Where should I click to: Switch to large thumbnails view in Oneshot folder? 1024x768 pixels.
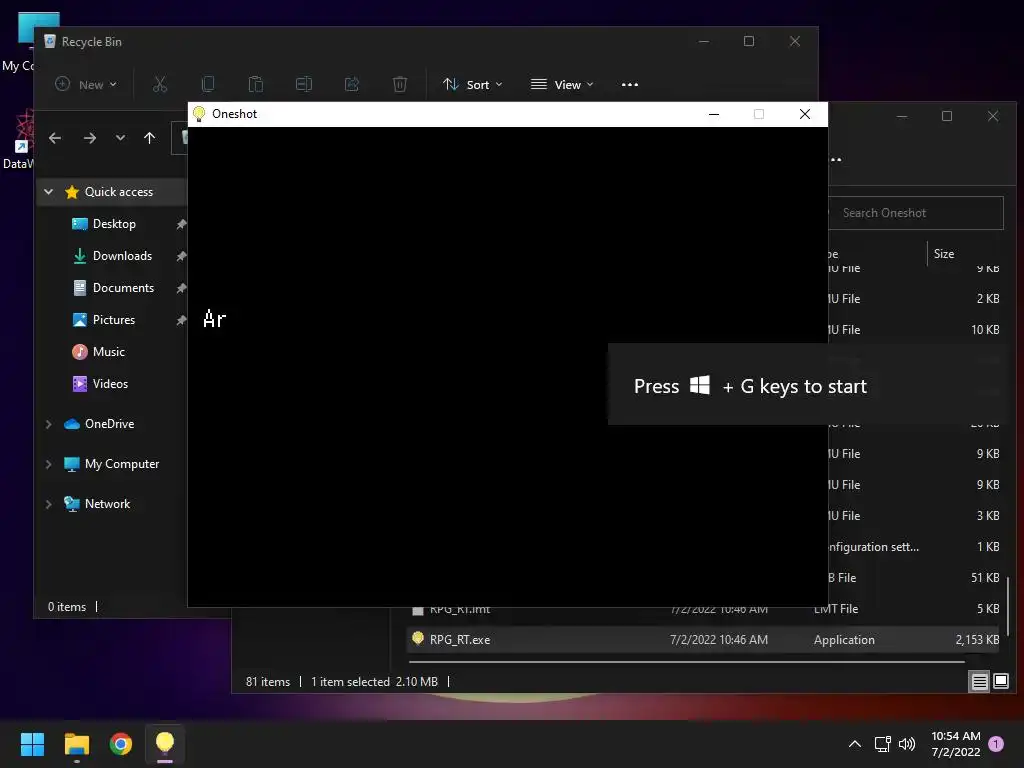(1000, 682)
